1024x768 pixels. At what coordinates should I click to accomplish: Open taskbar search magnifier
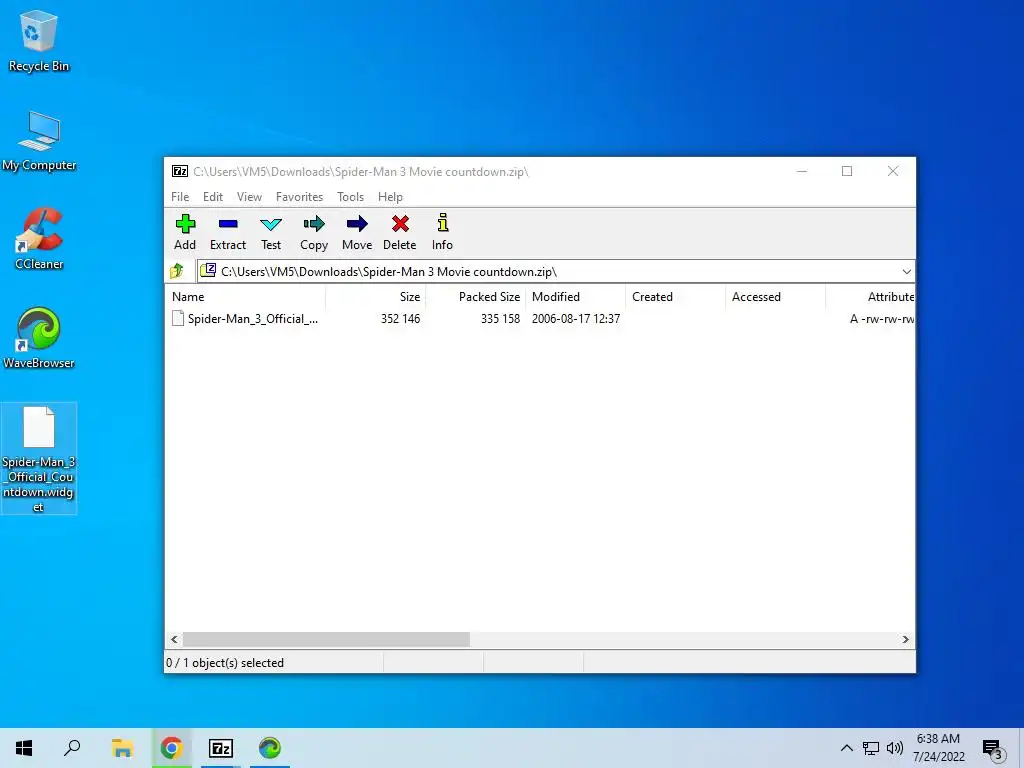72,748
